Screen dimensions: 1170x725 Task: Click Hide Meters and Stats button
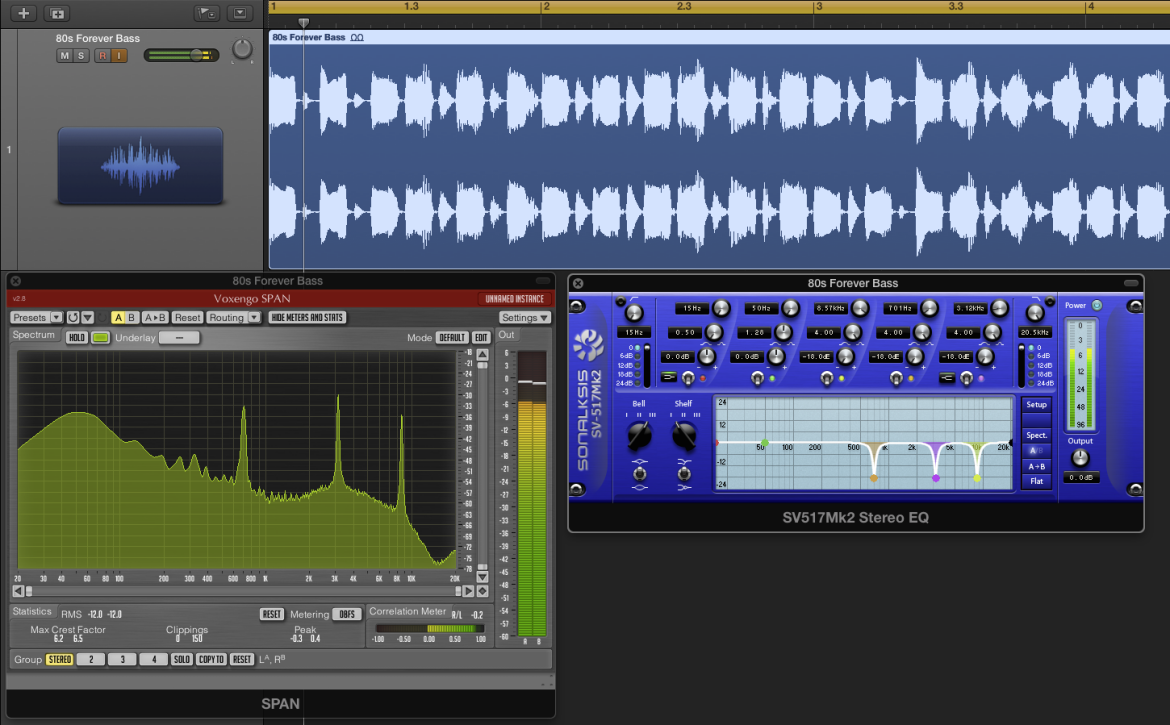307,318
